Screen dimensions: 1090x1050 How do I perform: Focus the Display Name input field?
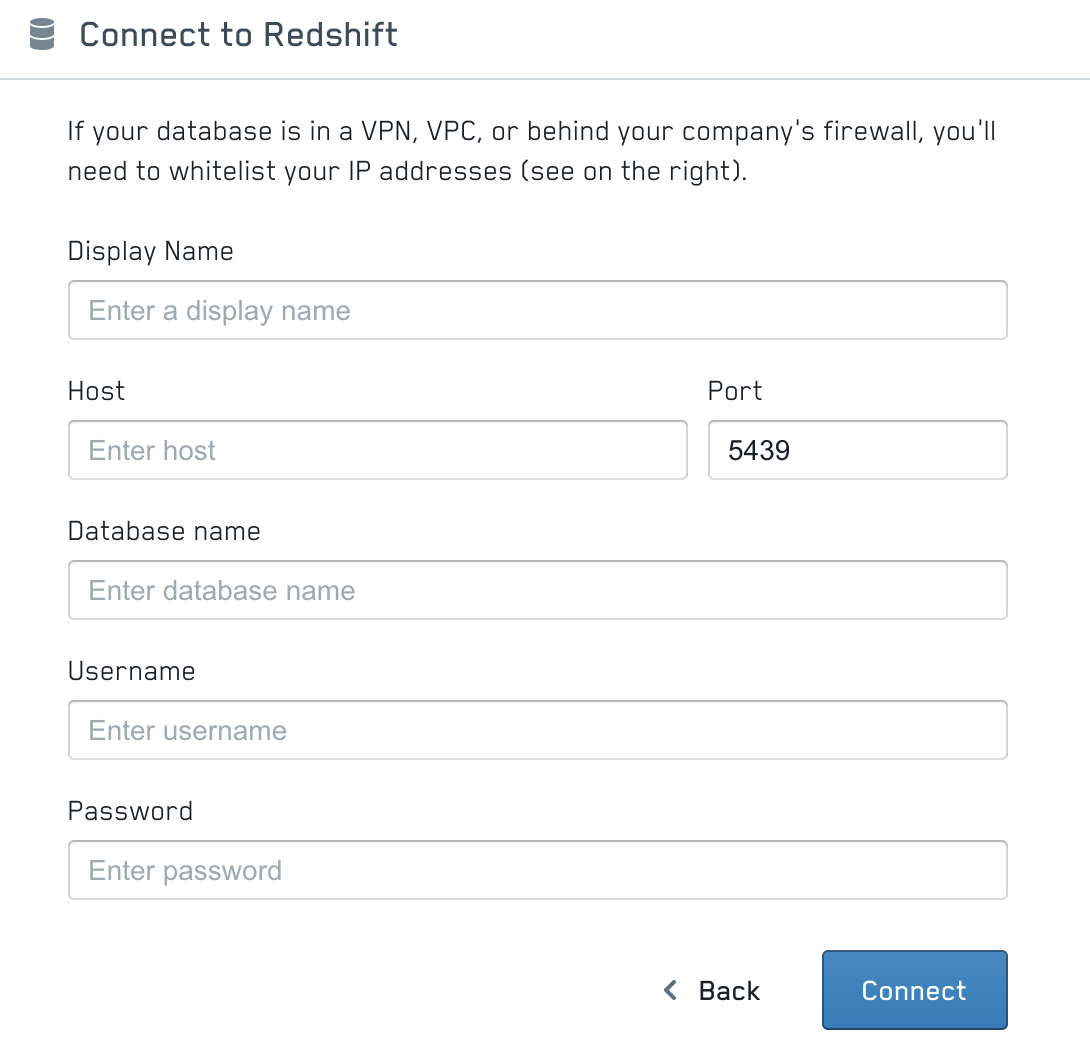(x=537, y=310)
